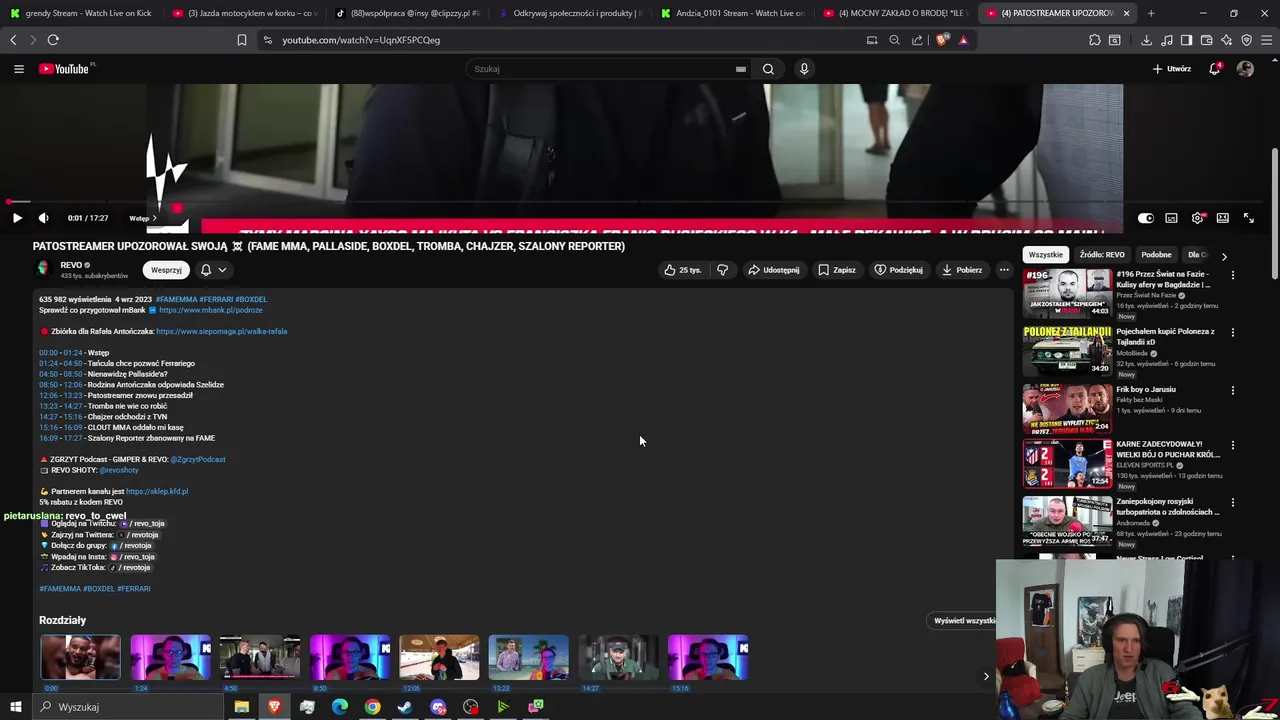Enable theater mode in player
Image resolution: width=1280 pixels, height=720 pixels.
click(x=1223, y=218)
